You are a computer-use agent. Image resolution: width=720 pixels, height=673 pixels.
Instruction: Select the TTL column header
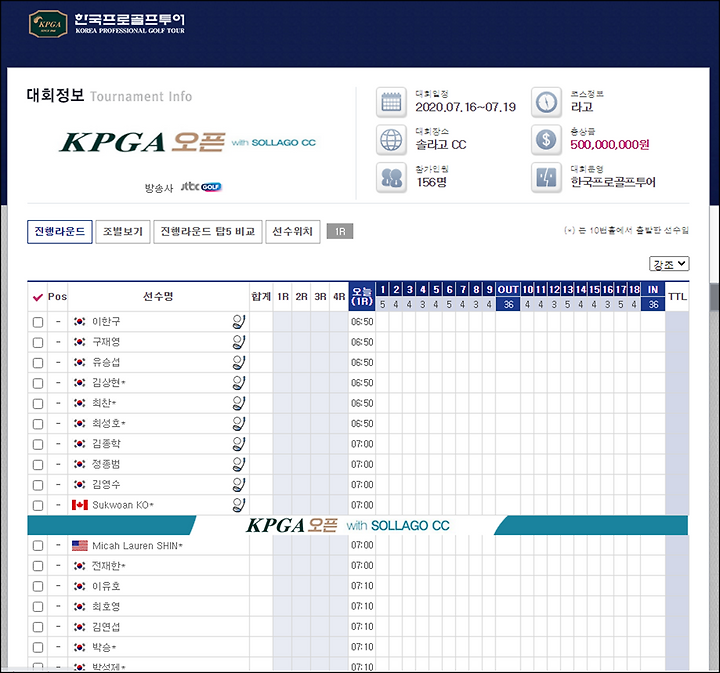click(x=677, y=297)
